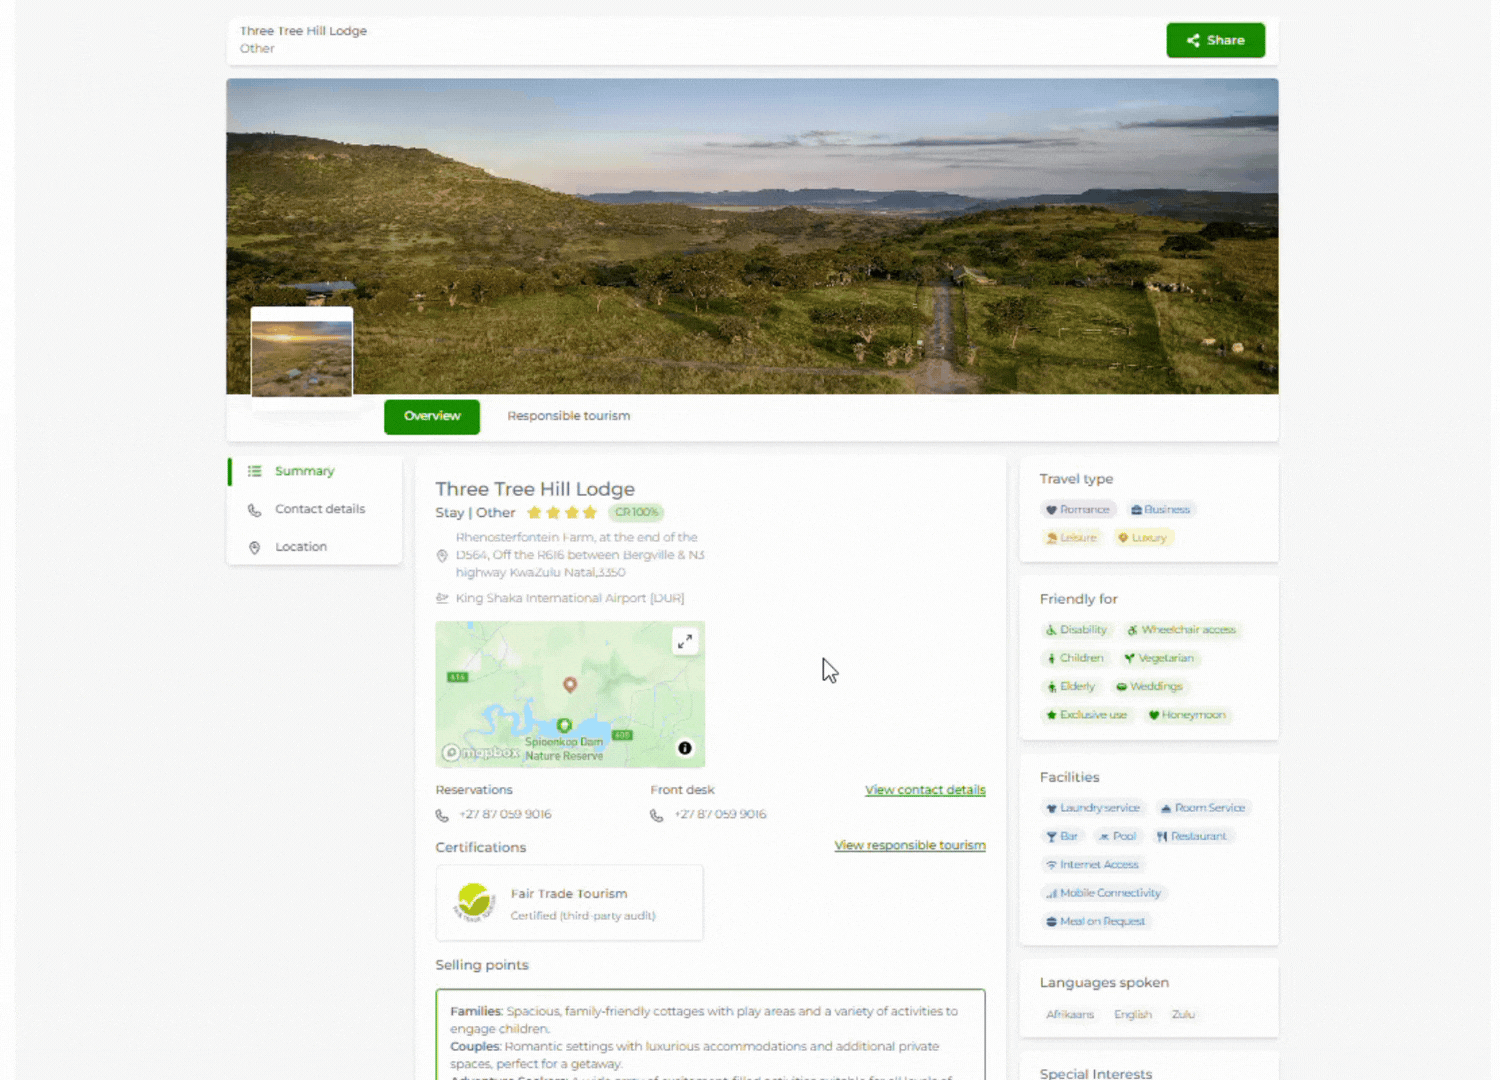Click the Disability friendly tag
This screenshot has width=1500, height=1080.
click(x=1077, y=630)
